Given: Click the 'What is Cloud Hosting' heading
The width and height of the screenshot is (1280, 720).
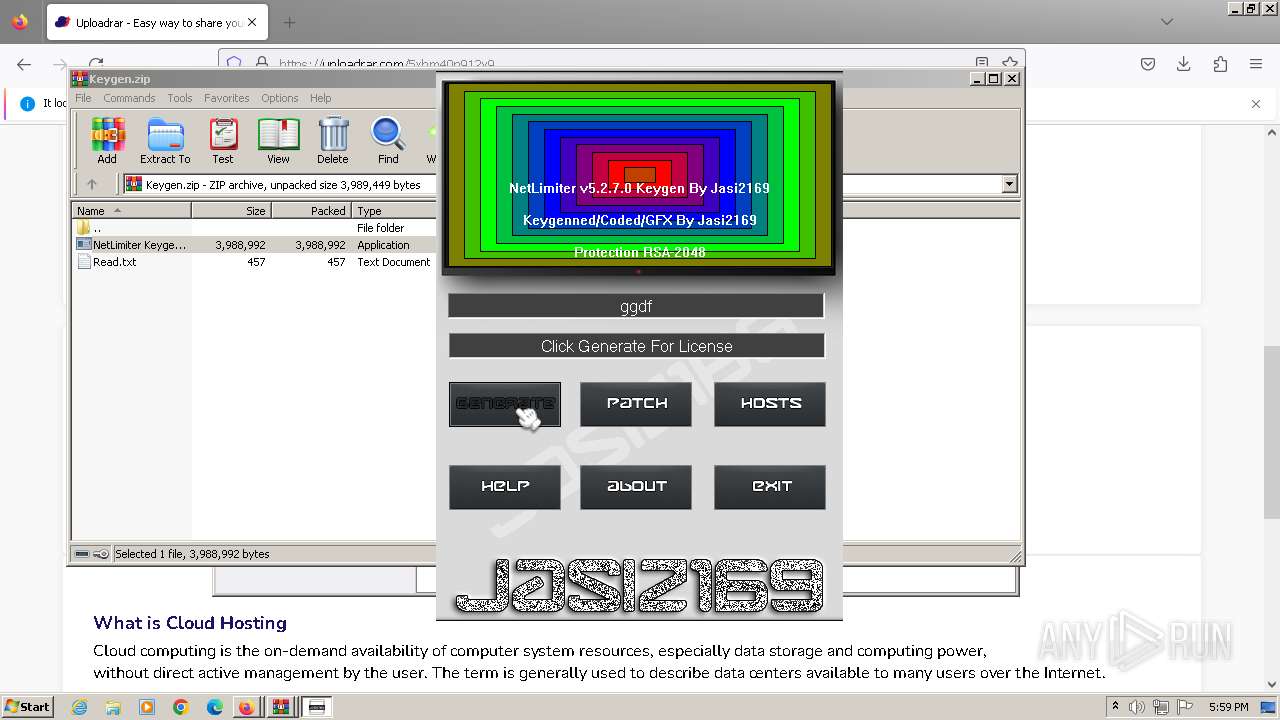Looking at the screenshot, I should click(x=190, y=623).
